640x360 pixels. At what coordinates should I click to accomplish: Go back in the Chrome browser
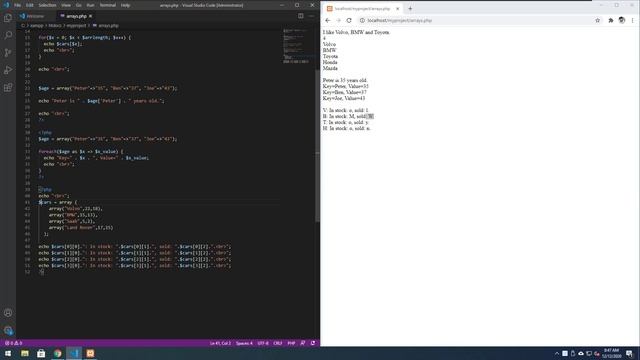(328, 20)
